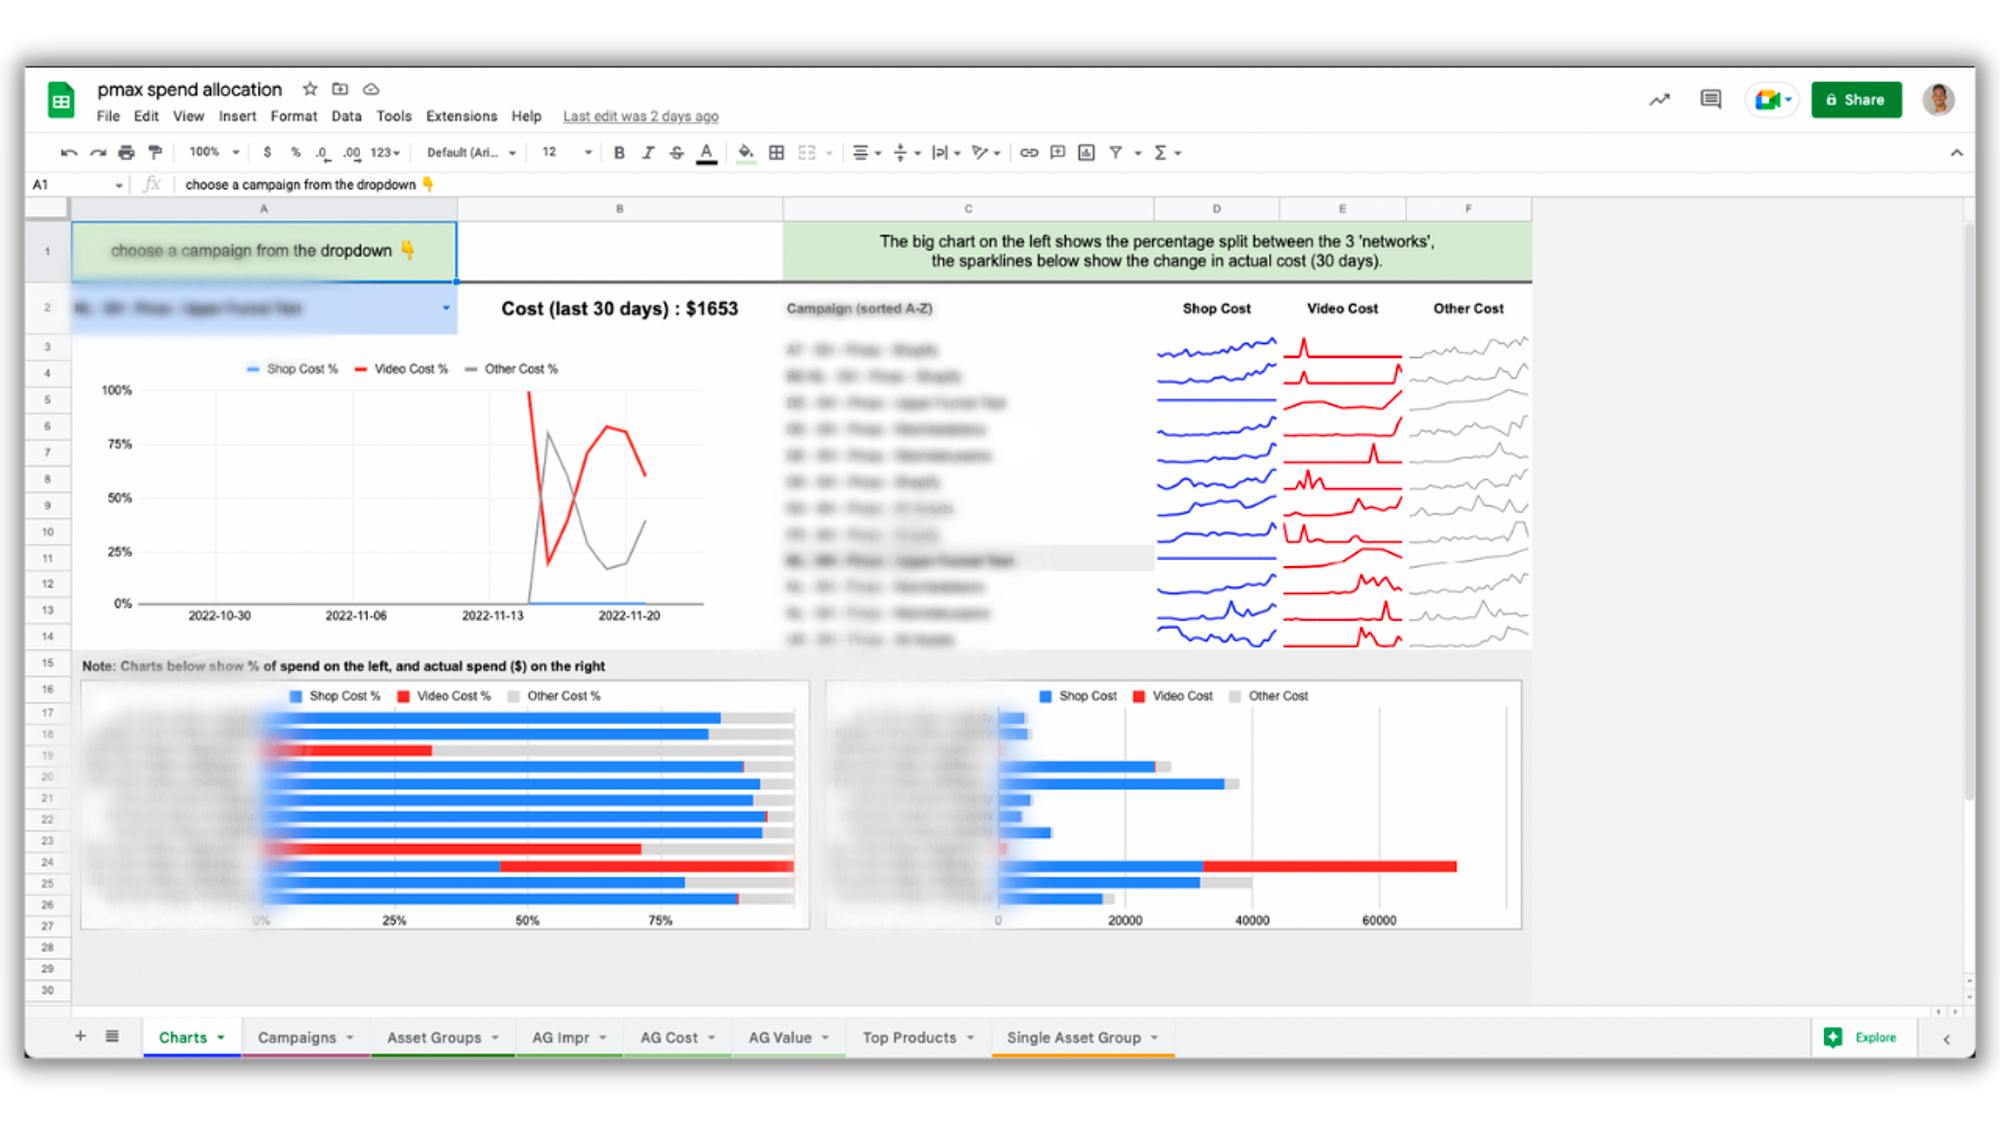Toggle italic formatting
Screen dimensions: 2000x1125
coord(648,153)
